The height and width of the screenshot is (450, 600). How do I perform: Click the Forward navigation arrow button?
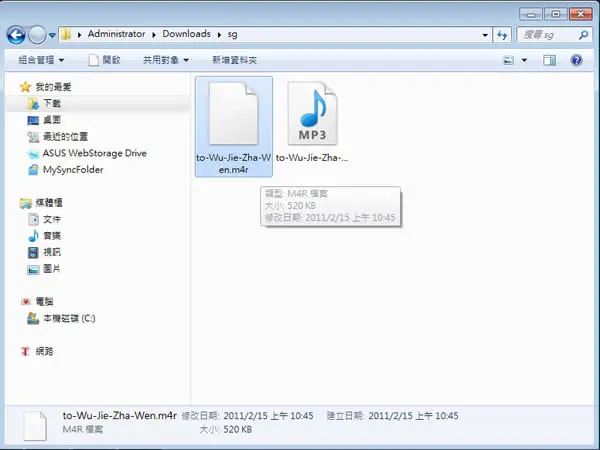[37, 35]
